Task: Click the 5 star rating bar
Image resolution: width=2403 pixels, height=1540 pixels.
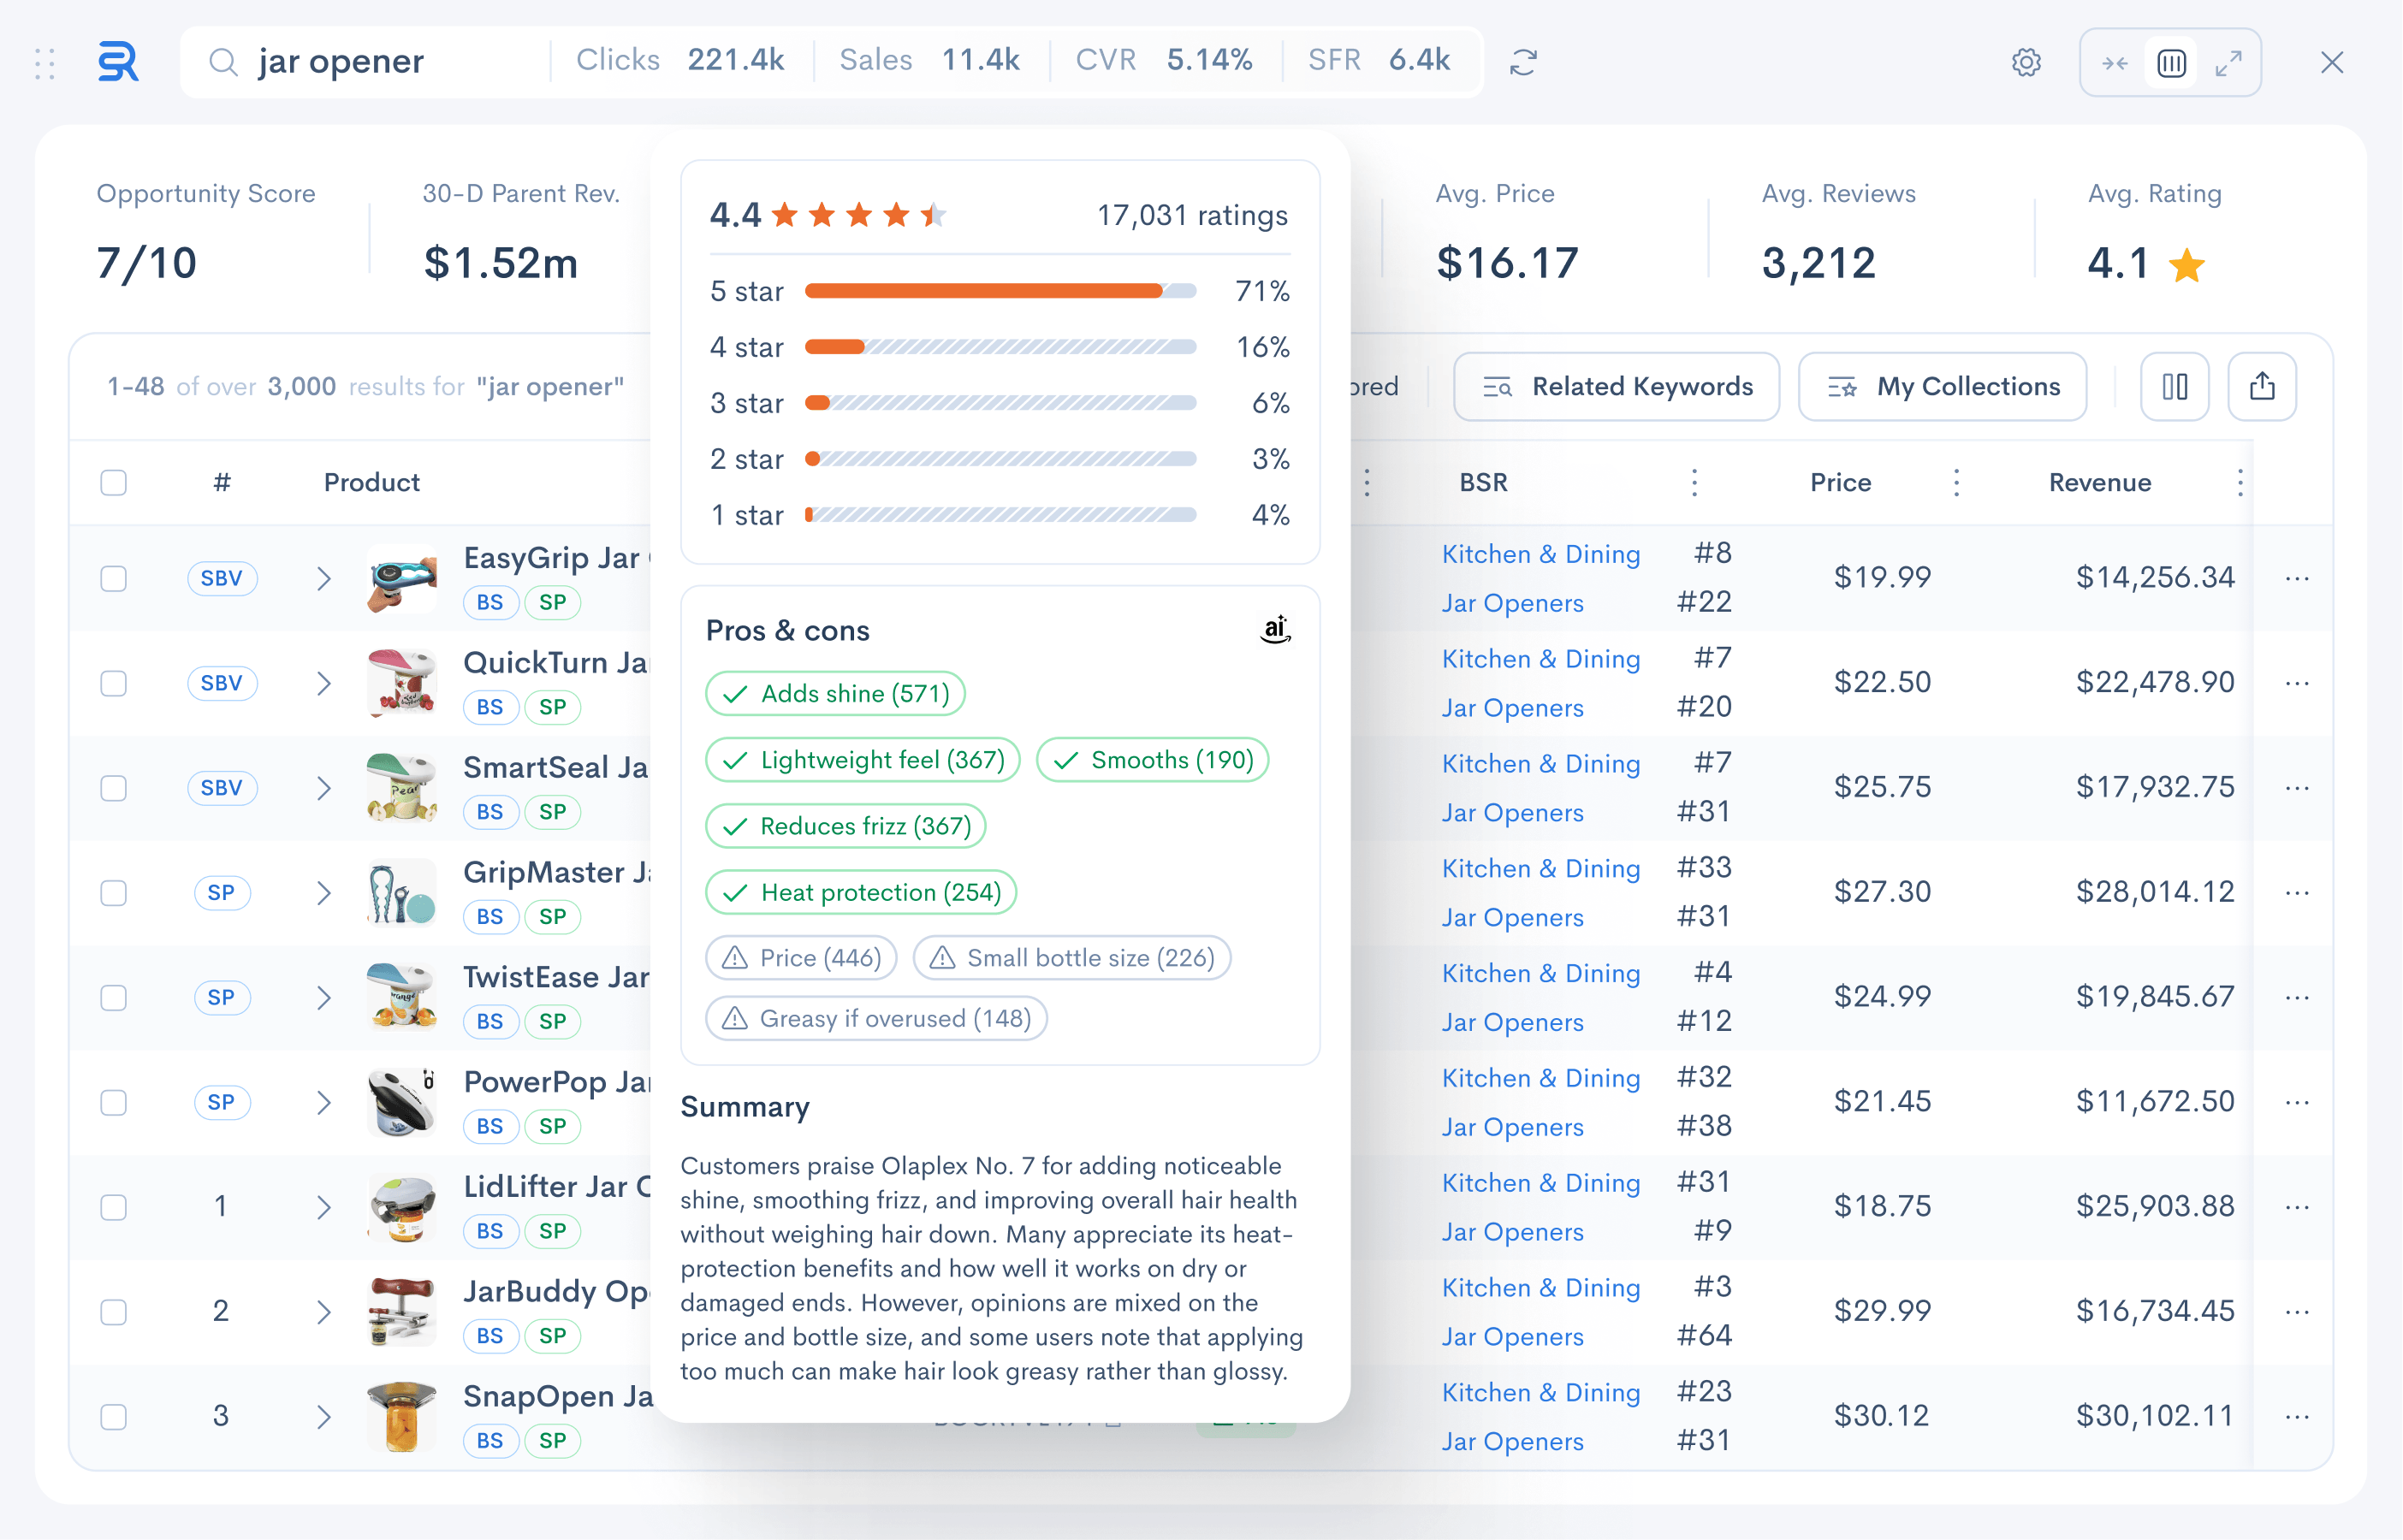Action: click(1000, 291)
